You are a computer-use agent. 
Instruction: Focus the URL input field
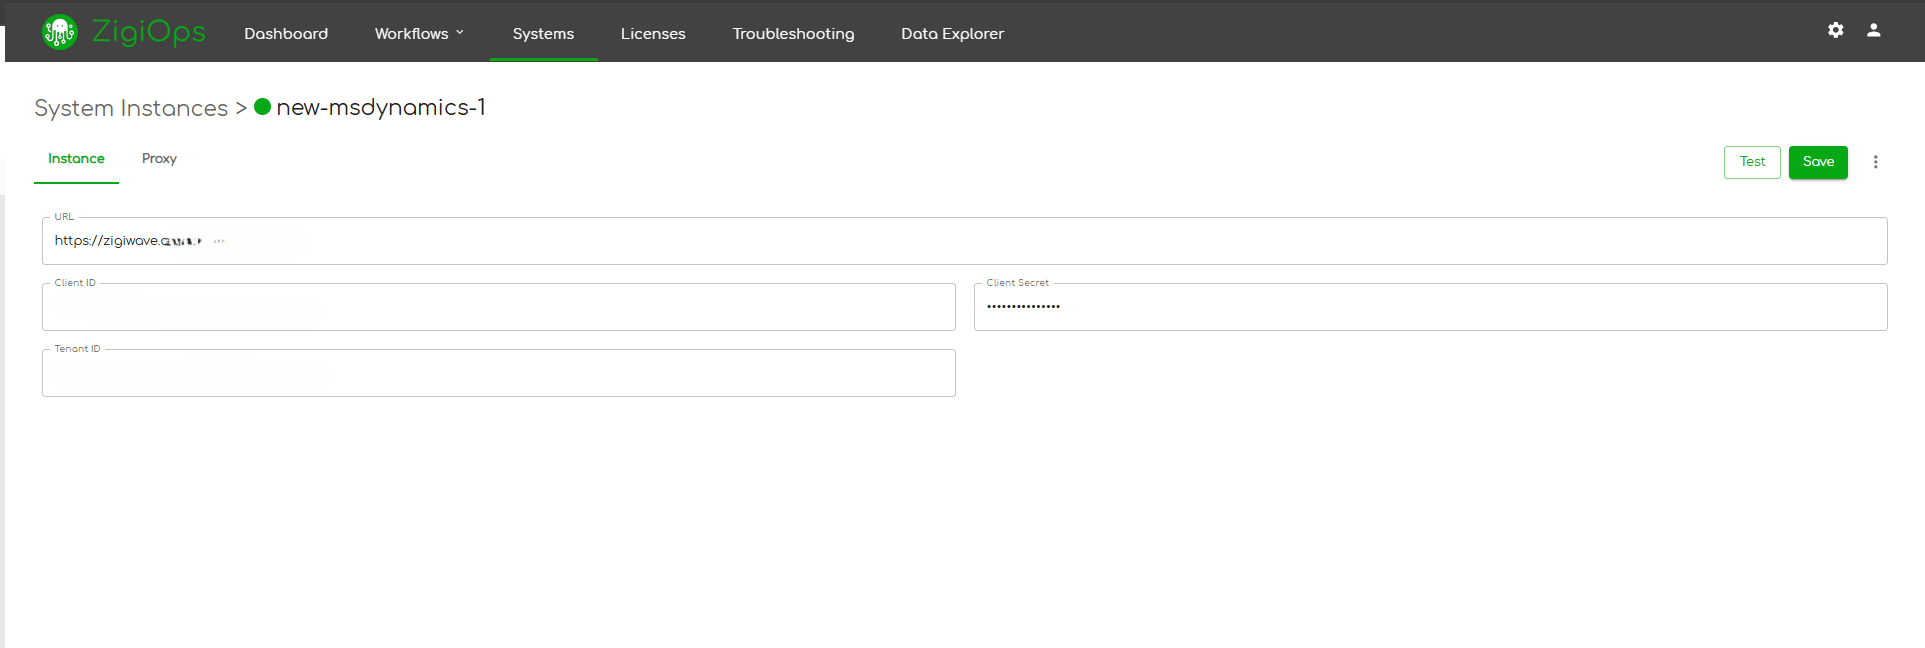tap(964, 241)
